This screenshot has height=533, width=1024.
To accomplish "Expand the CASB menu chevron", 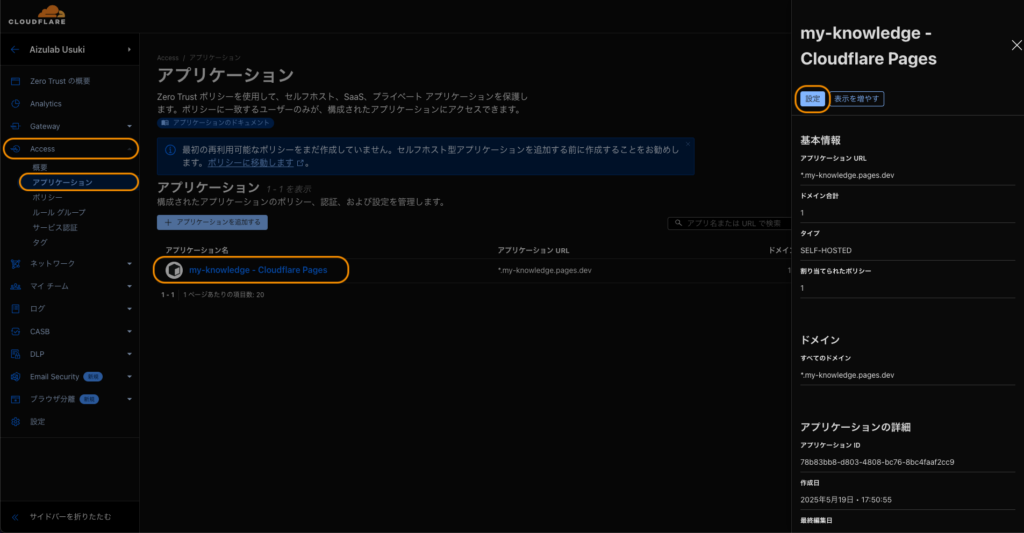I will (x=129, y=332).
